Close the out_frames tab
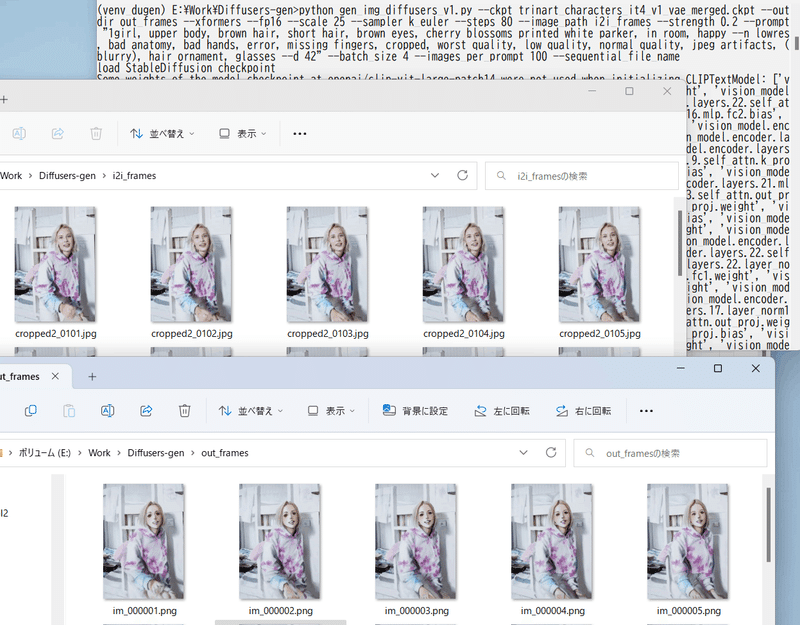 coord(55,376)
